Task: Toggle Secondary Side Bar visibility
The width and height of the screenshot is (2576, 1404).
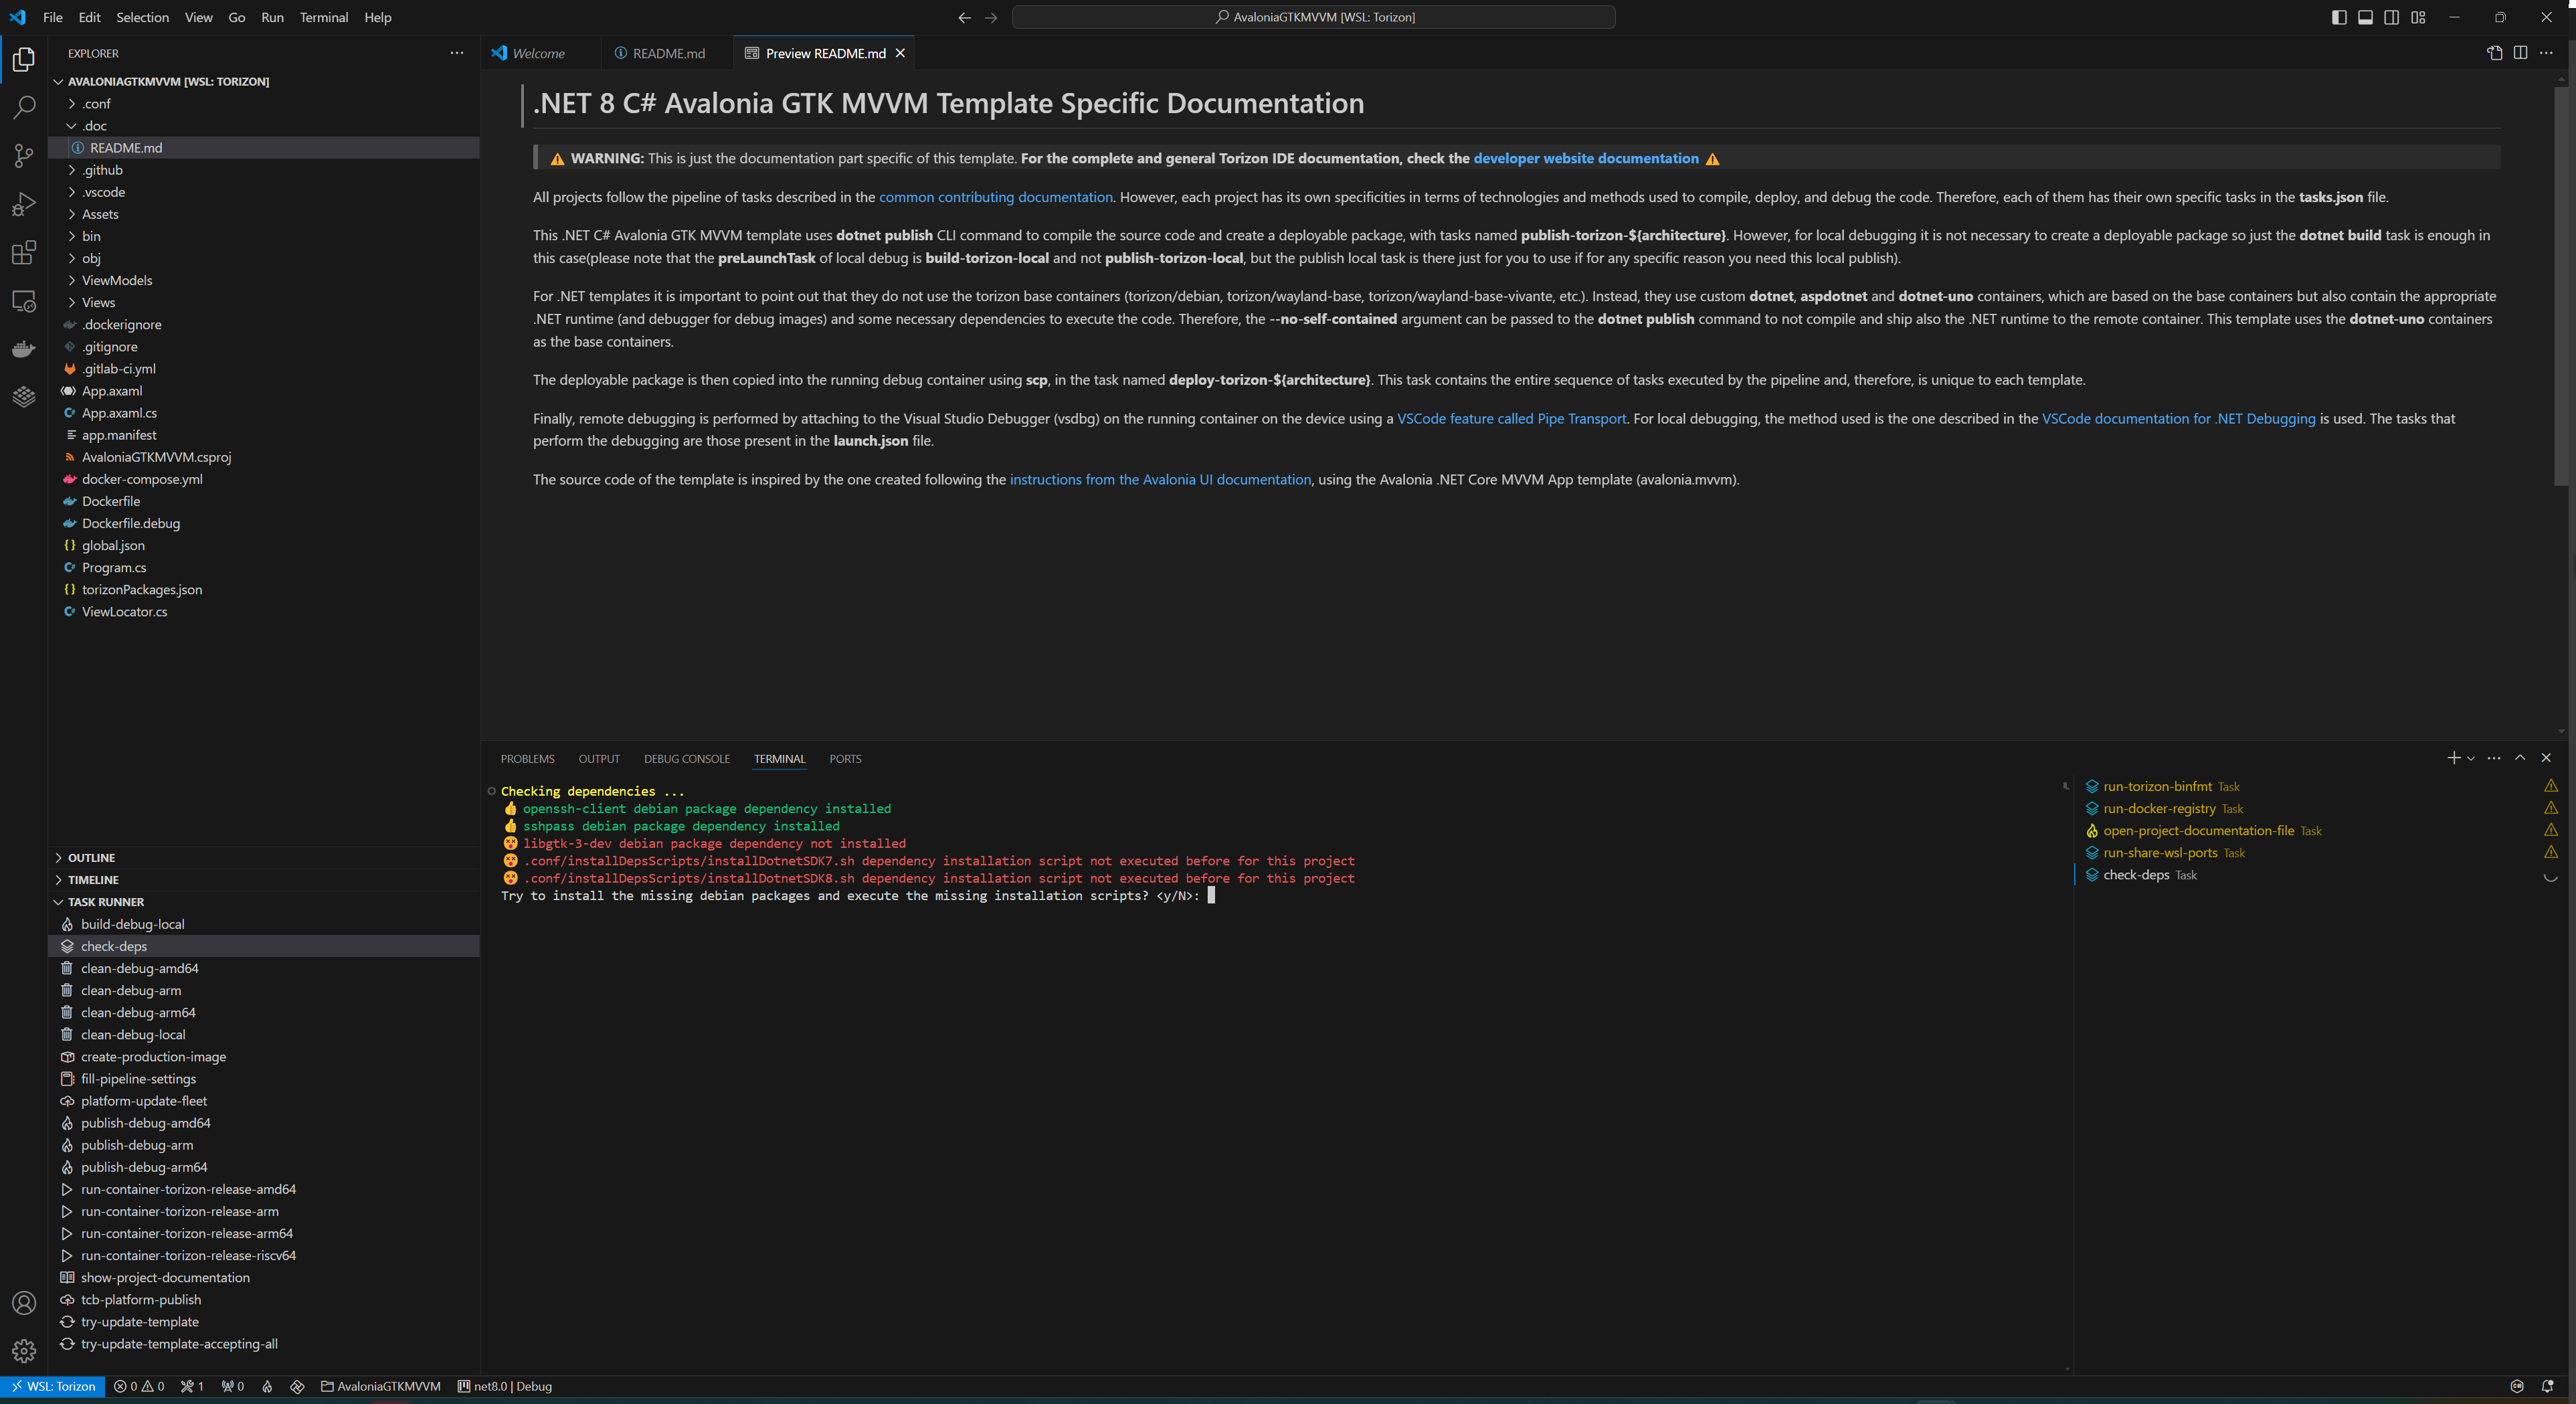Action: pos(2391,17)
